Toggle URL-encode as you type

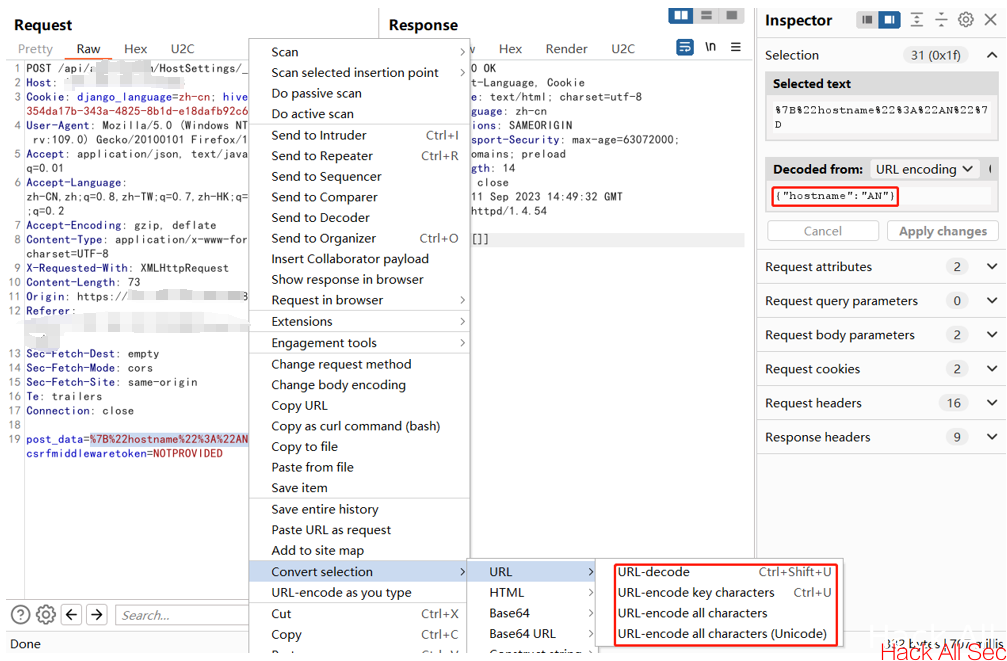[359, 592]
